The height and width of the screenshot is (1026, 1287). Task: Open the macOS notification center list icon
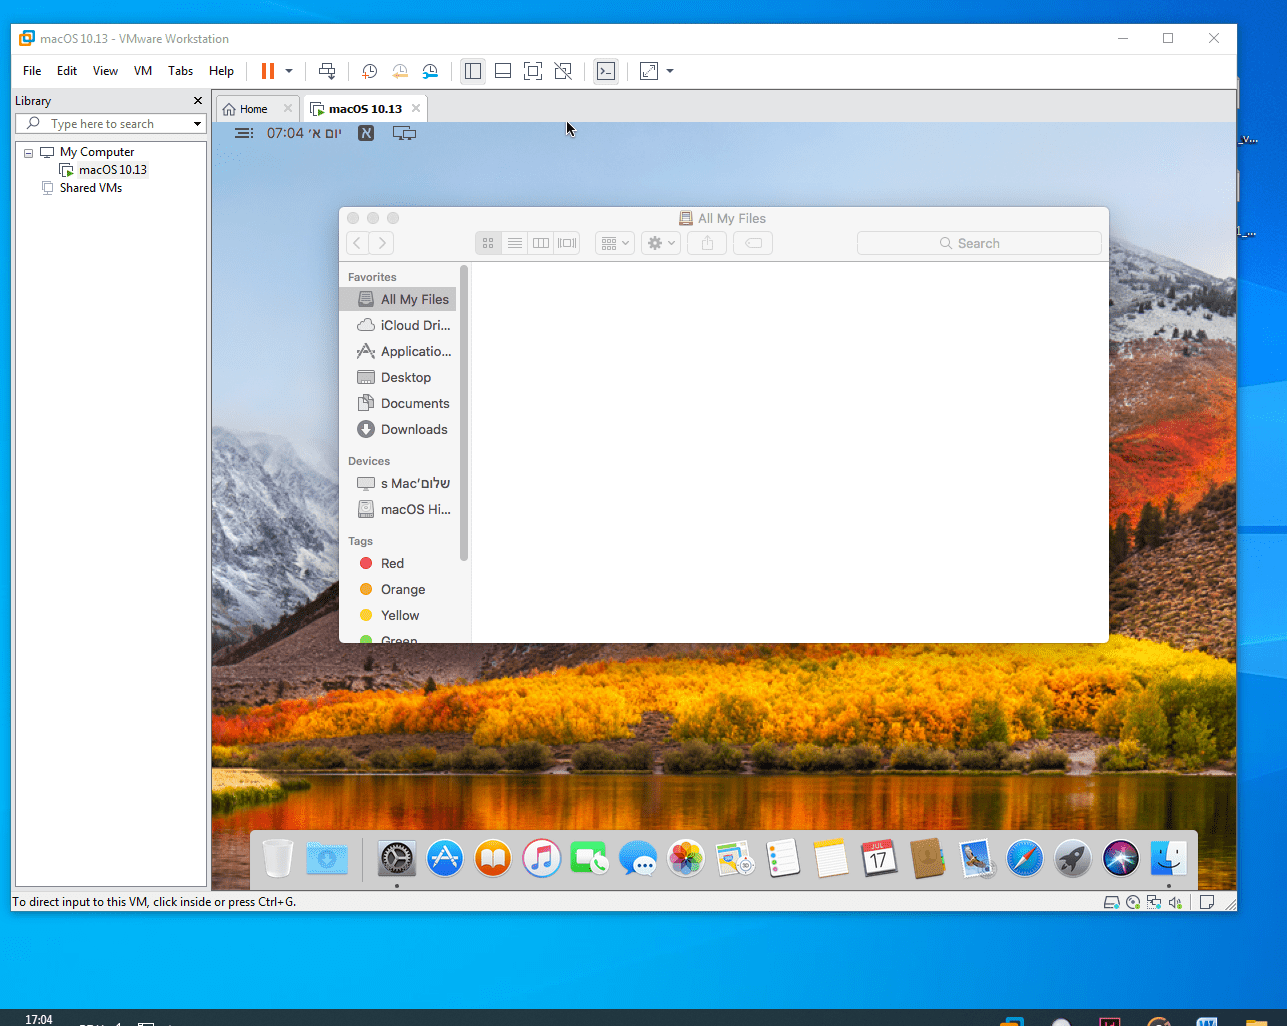(x=244, y=133)
